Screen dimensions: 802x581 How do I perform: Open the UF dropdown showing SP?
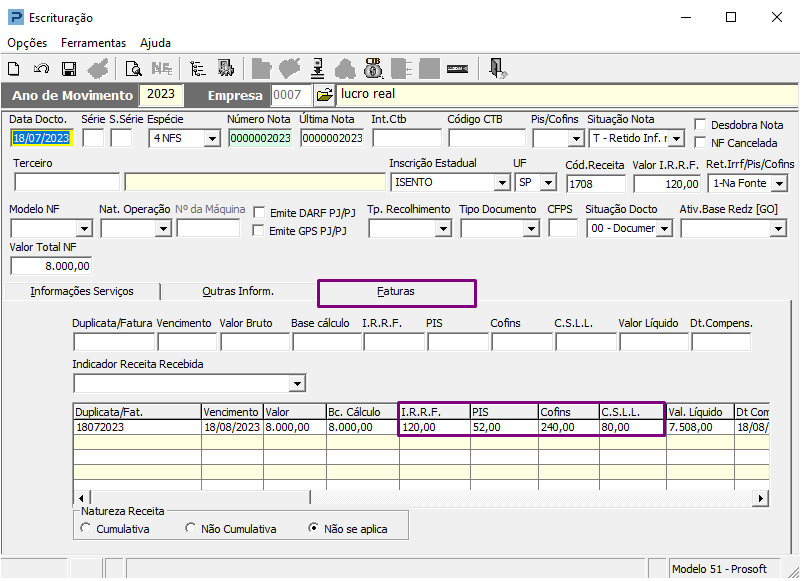tap(548, 183)
